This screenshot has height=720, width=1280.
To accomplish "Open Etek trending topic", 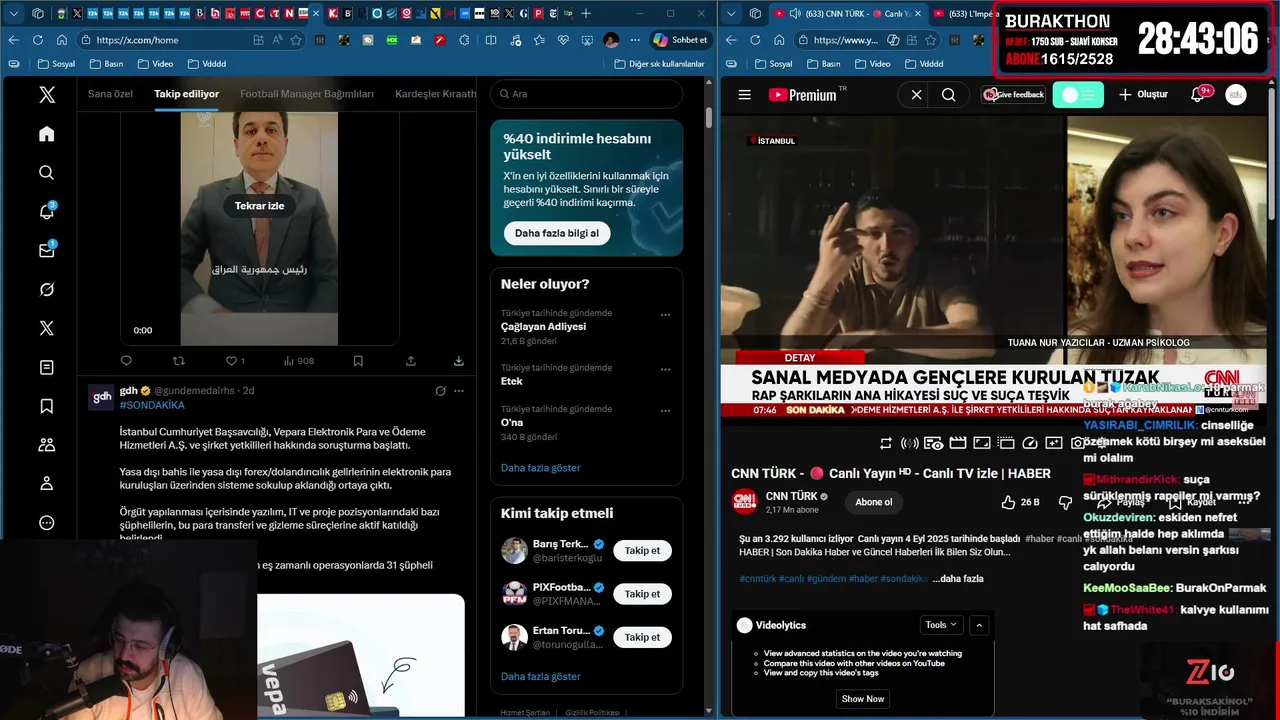I will tap(511, 381).
